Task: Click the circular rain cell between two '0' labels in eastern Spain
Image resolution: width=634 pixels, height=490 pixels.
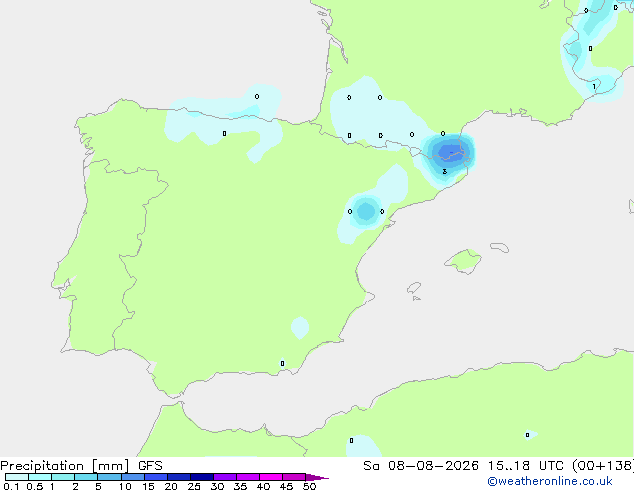Action: point(366,211)
